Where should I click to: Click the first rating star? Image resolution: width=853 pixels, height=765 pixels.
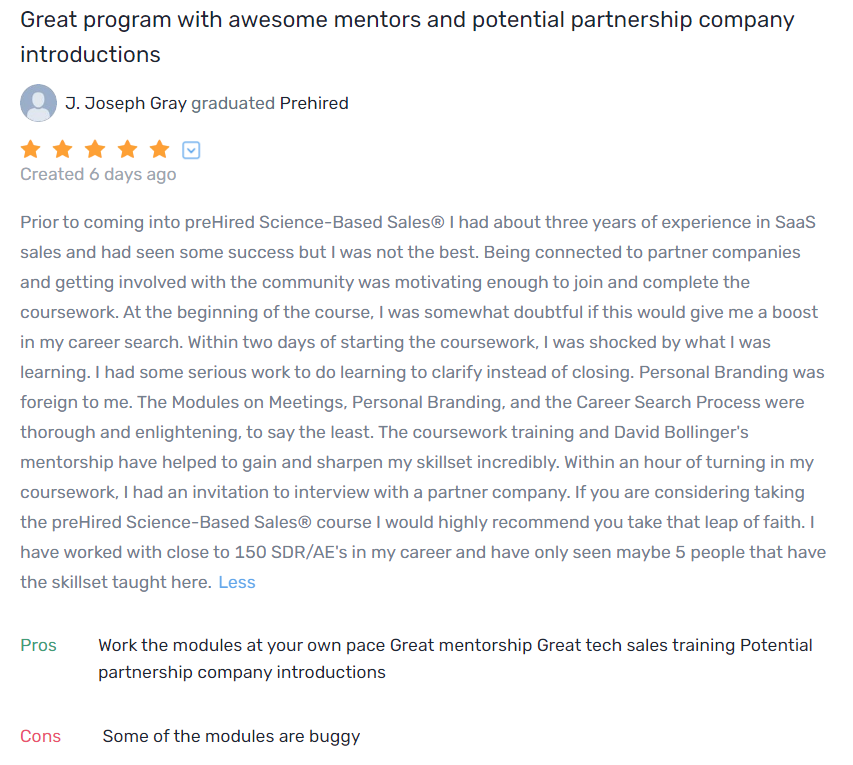[31, 150]
